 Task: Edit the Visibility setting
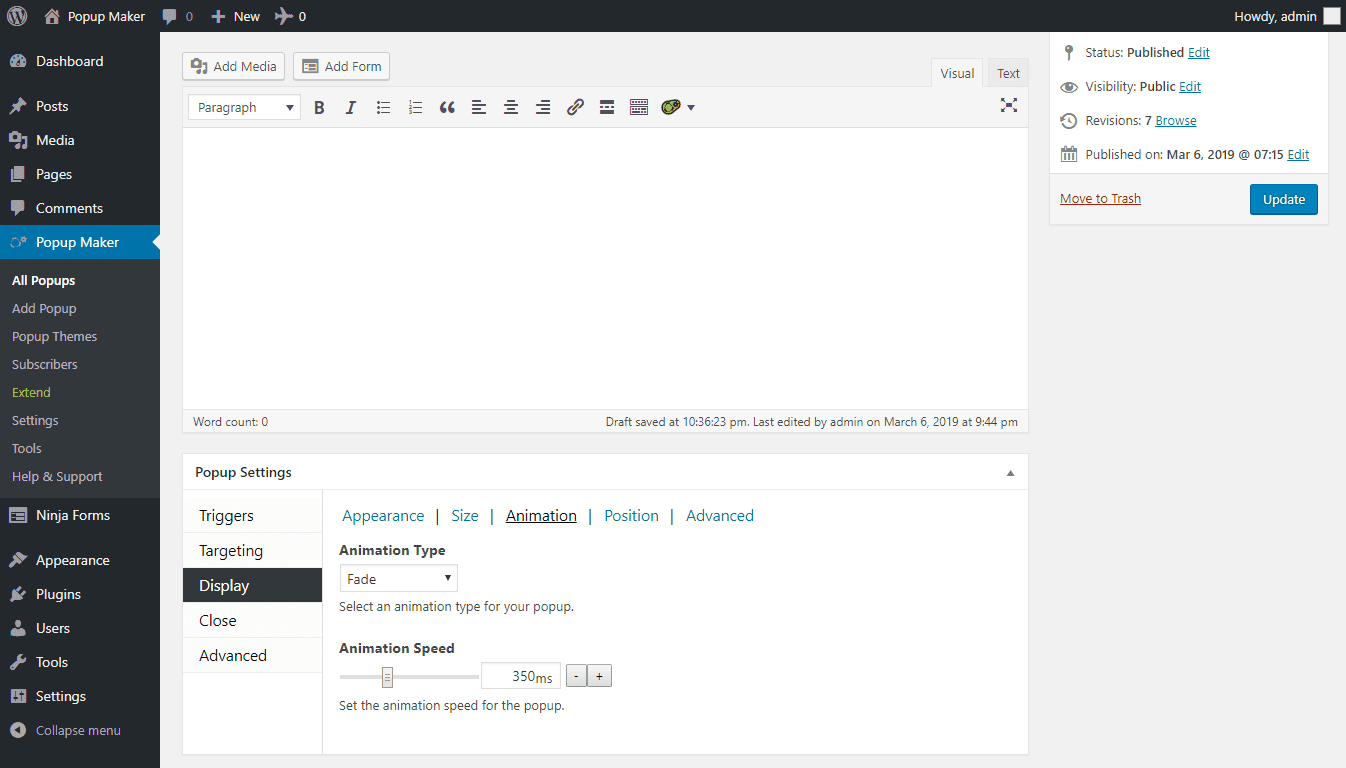pos(1190,86)
